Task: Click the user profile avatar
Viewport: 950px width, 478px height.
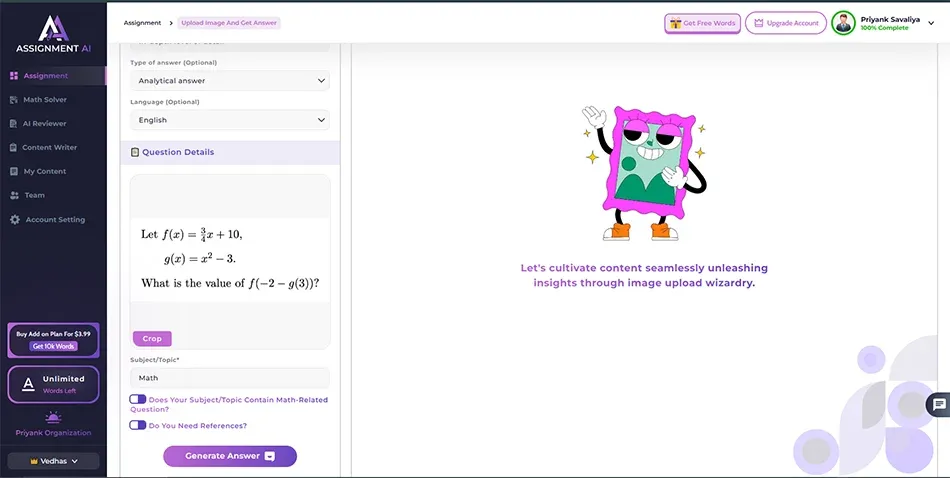Action: click(x=843, y=23)
